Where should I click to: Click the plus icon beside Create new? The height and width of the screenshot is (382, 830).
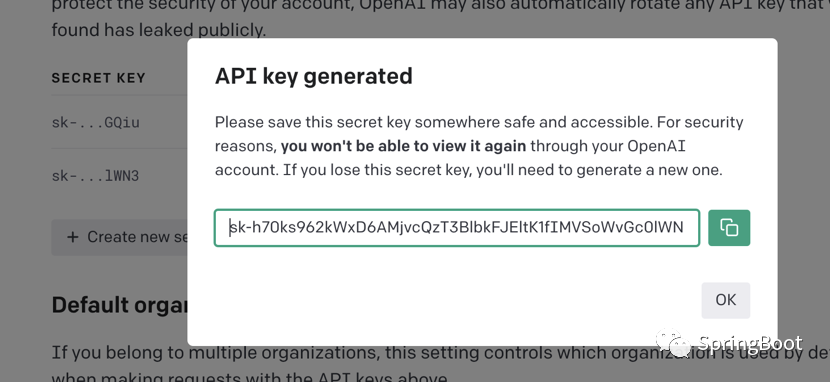tap(73, 237)
